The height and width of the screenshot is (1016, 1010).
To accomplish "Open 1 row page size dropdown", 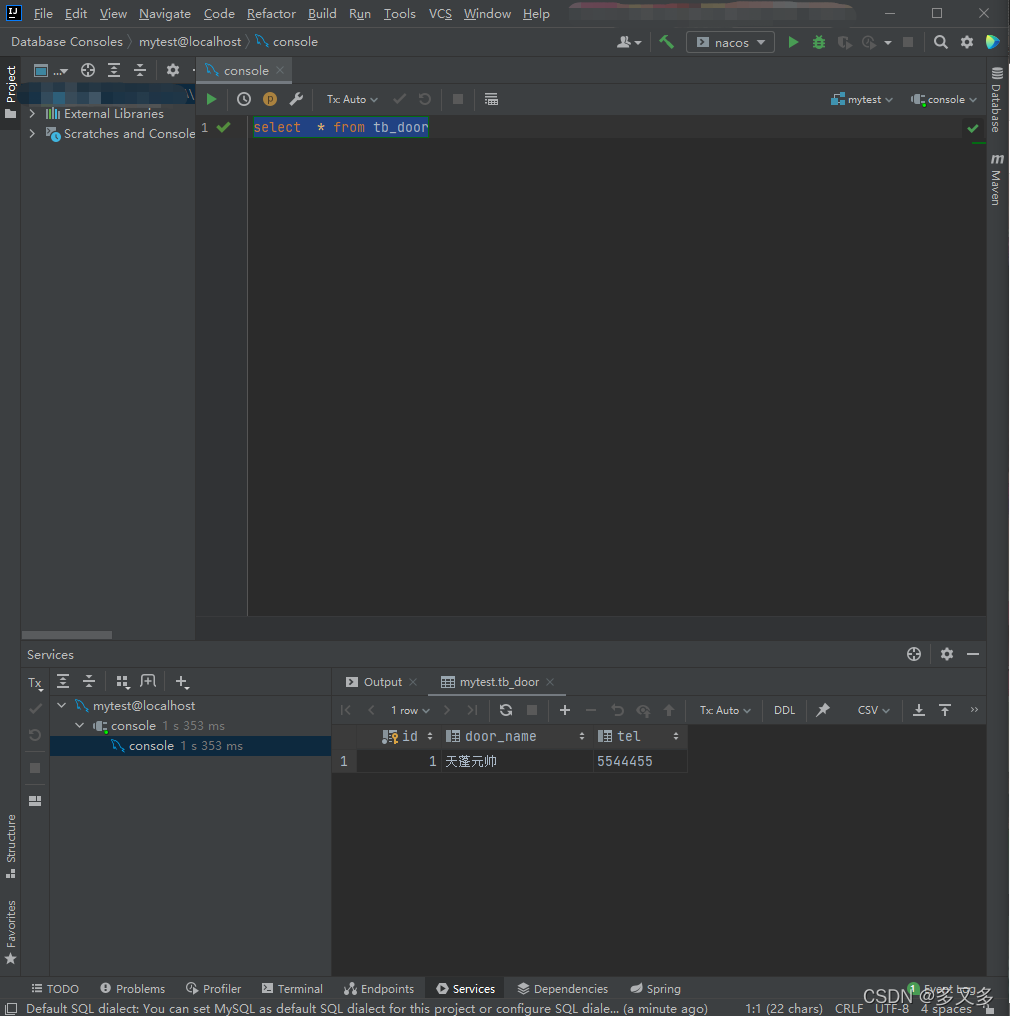I will click(410, 710).
